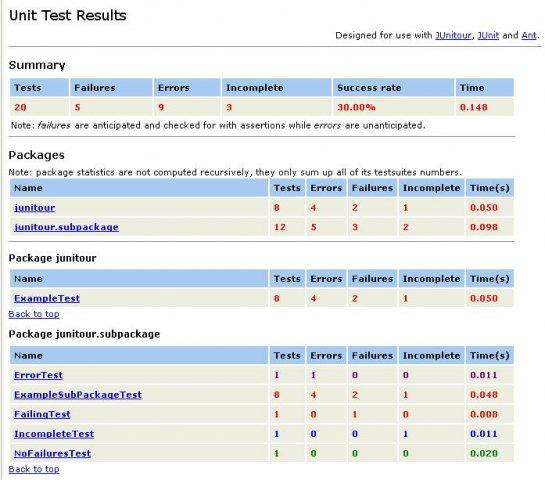The image size is (545, 480).
Task: Click the summary Errors value 9
Action: [x=161, y=107]
